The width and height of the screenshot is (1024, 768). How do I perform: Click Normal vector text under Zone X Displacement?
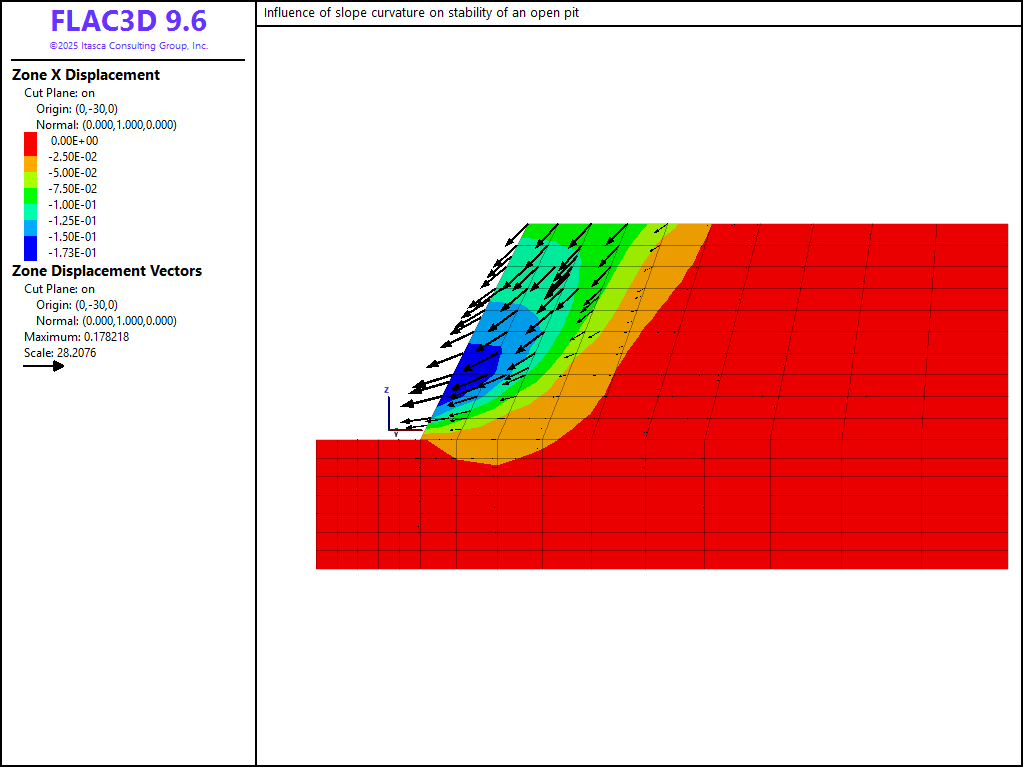coord(106,125)
